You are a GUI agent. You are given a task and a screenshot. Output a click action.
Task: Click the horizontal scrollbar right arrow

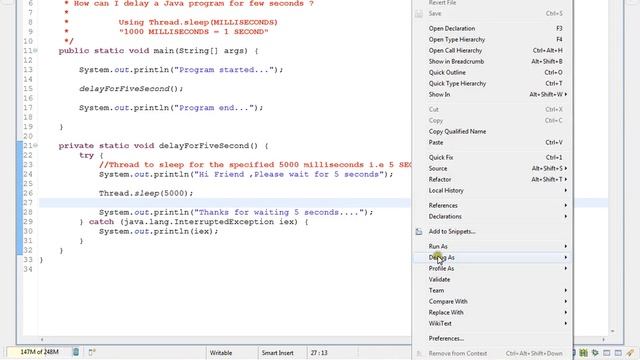click(x=604, y=340)
